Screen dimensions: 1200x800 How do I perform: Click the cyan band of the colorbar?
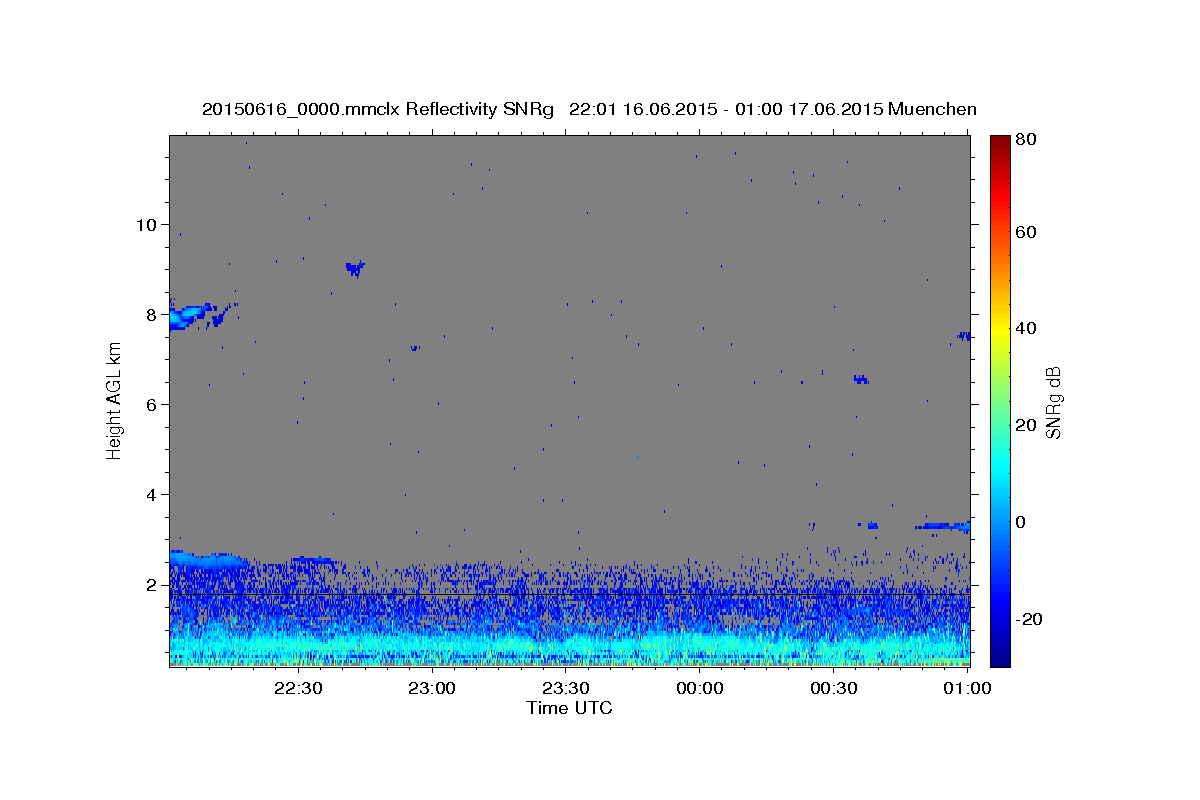(999, 465)
